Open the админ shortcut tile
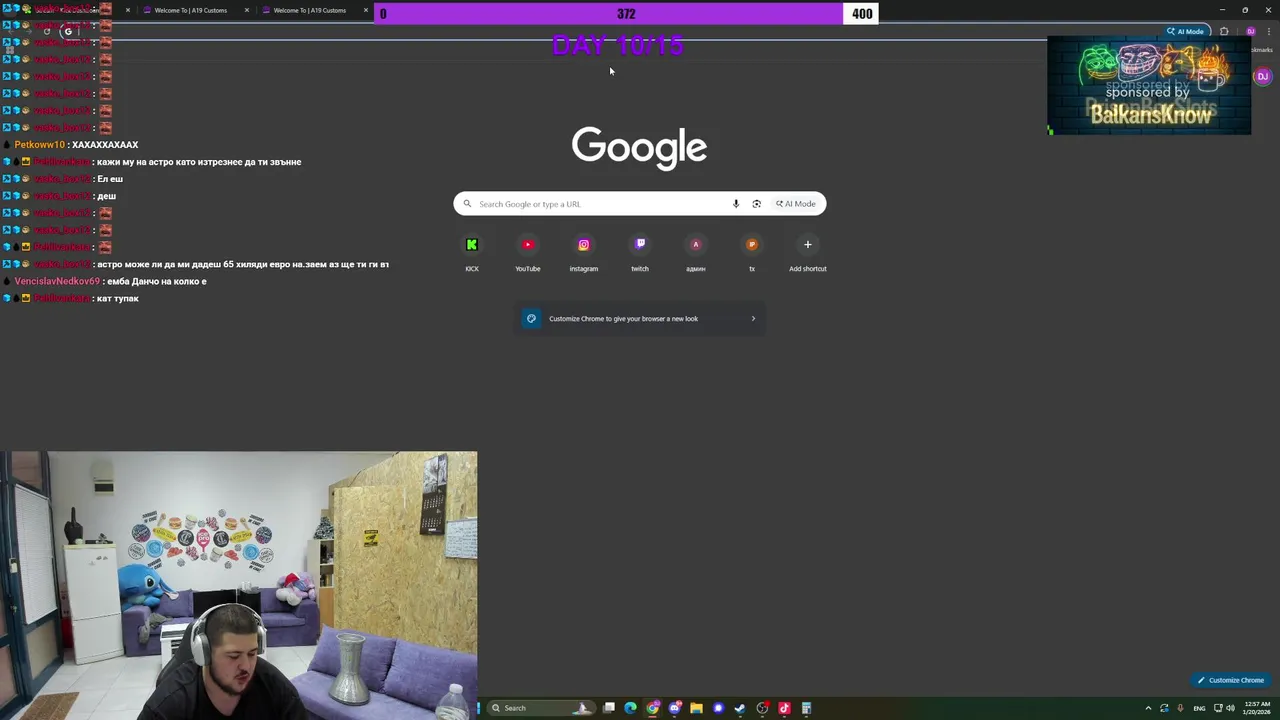Viewport: 1280px width, 720px height. tap(696, 253)
